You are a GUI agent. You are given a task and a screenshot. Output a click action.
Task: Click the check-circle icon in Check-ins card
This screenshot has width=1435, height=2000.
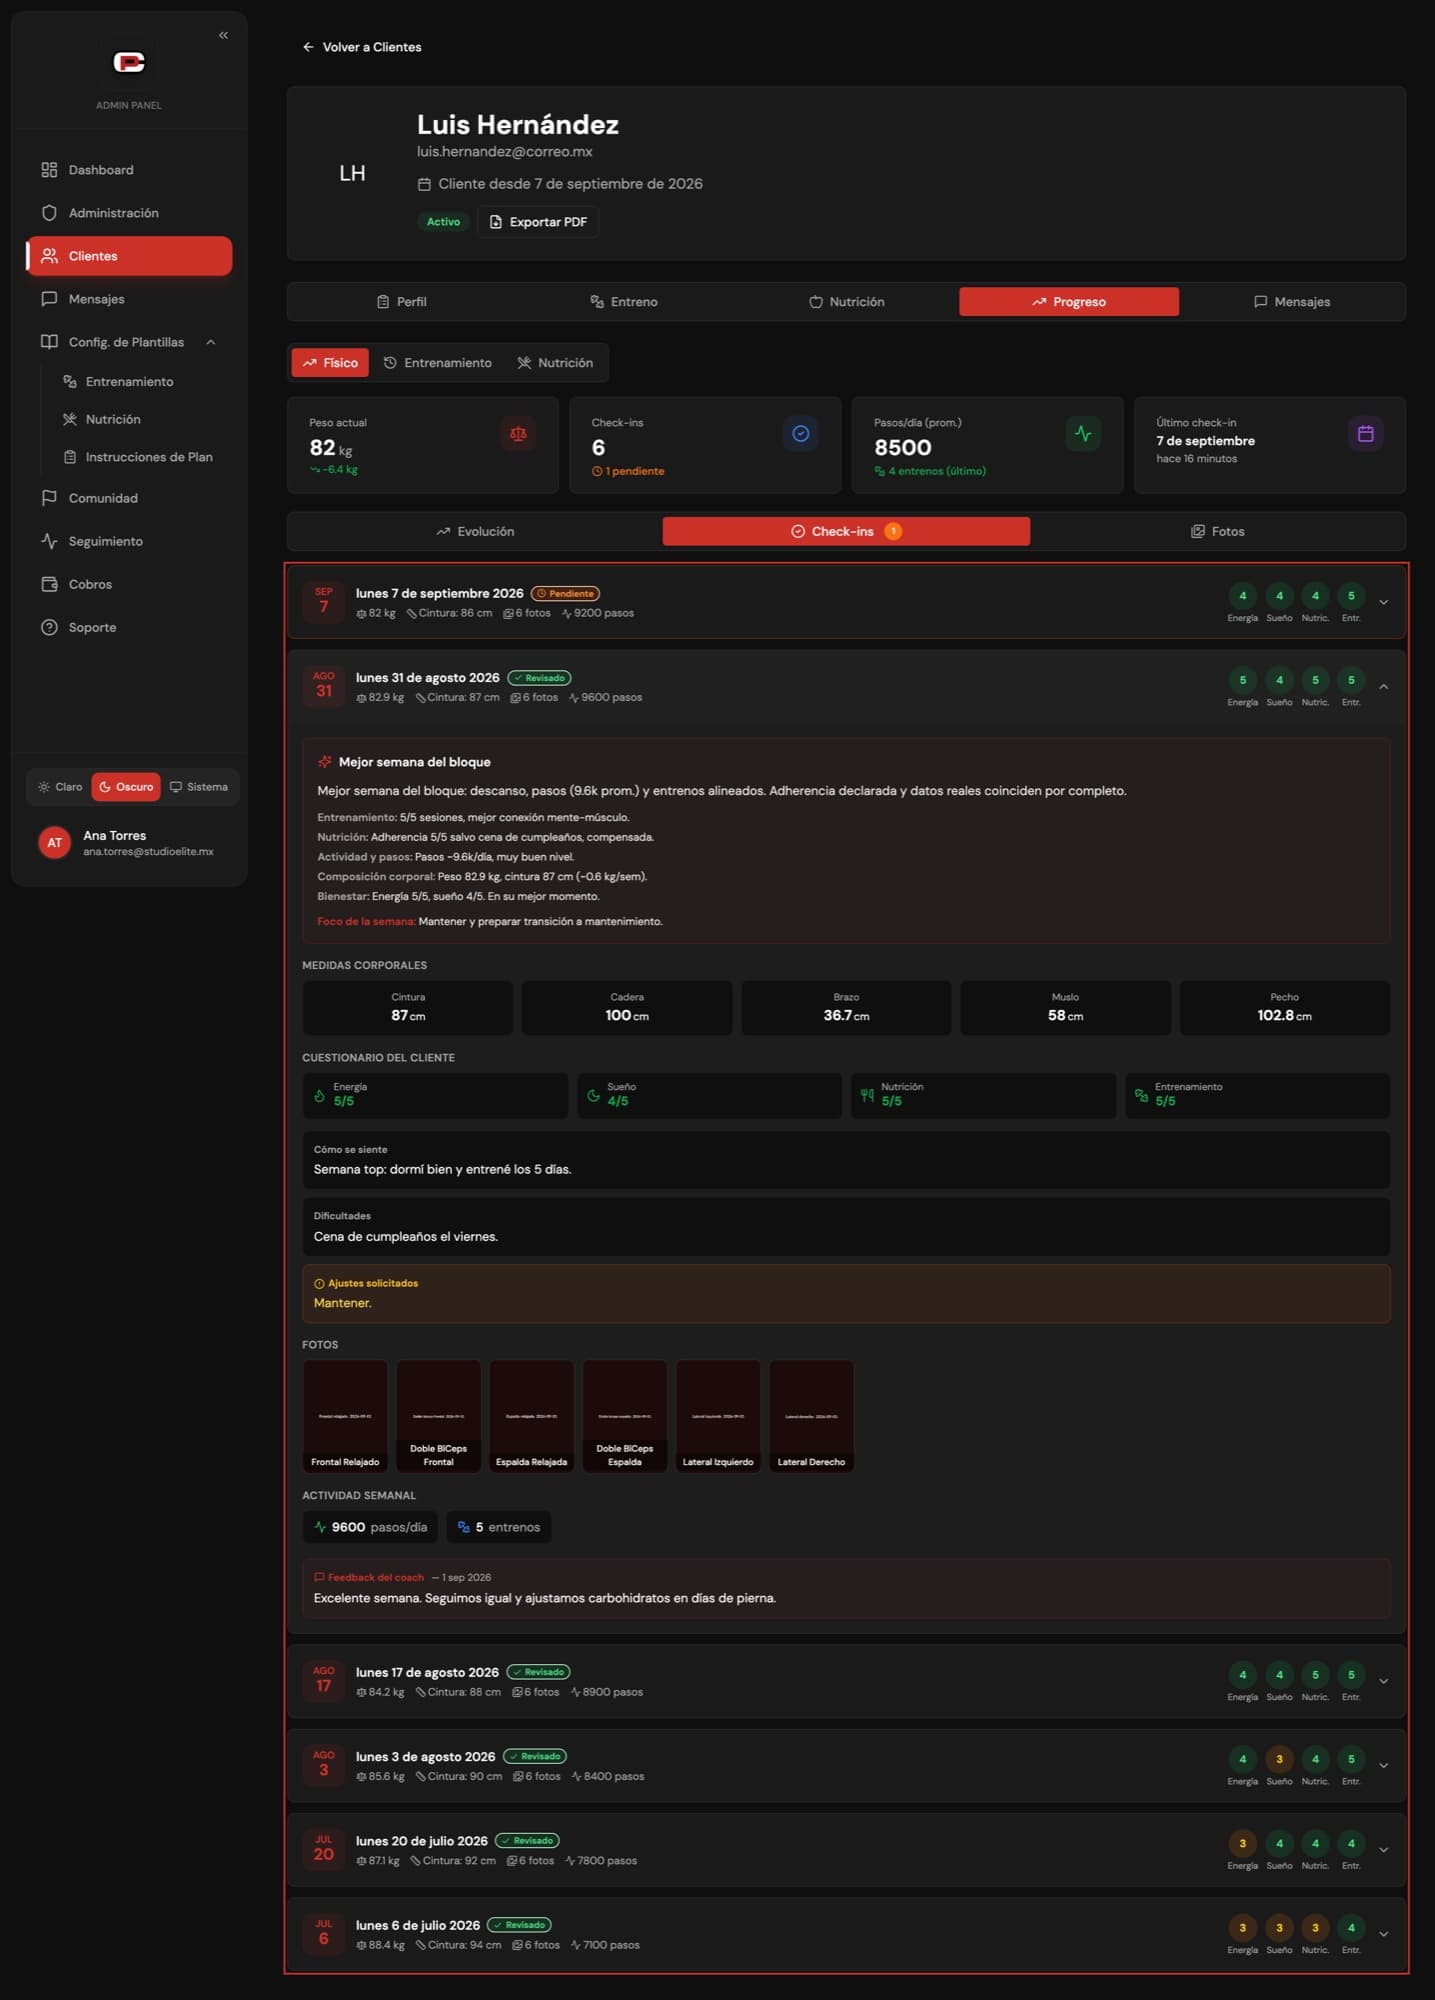click(800, 434)
